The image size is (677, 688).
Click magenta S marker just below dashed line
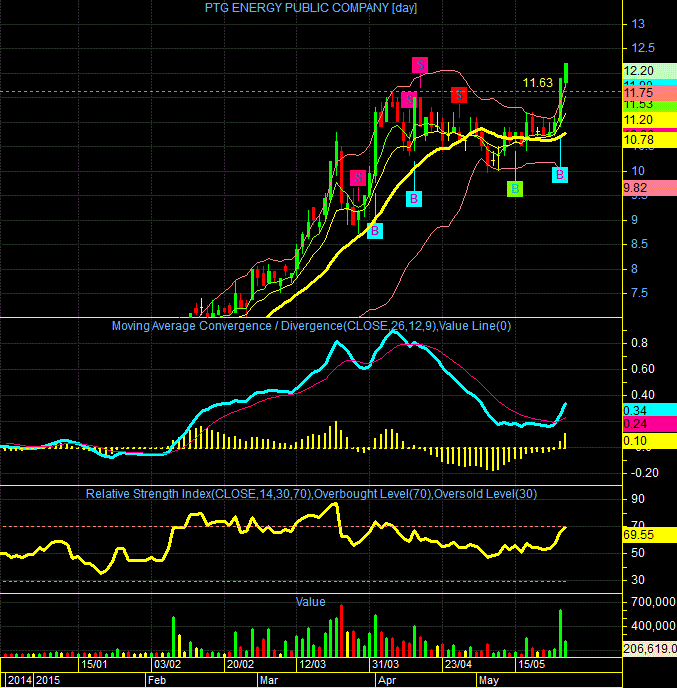(408, 99)
